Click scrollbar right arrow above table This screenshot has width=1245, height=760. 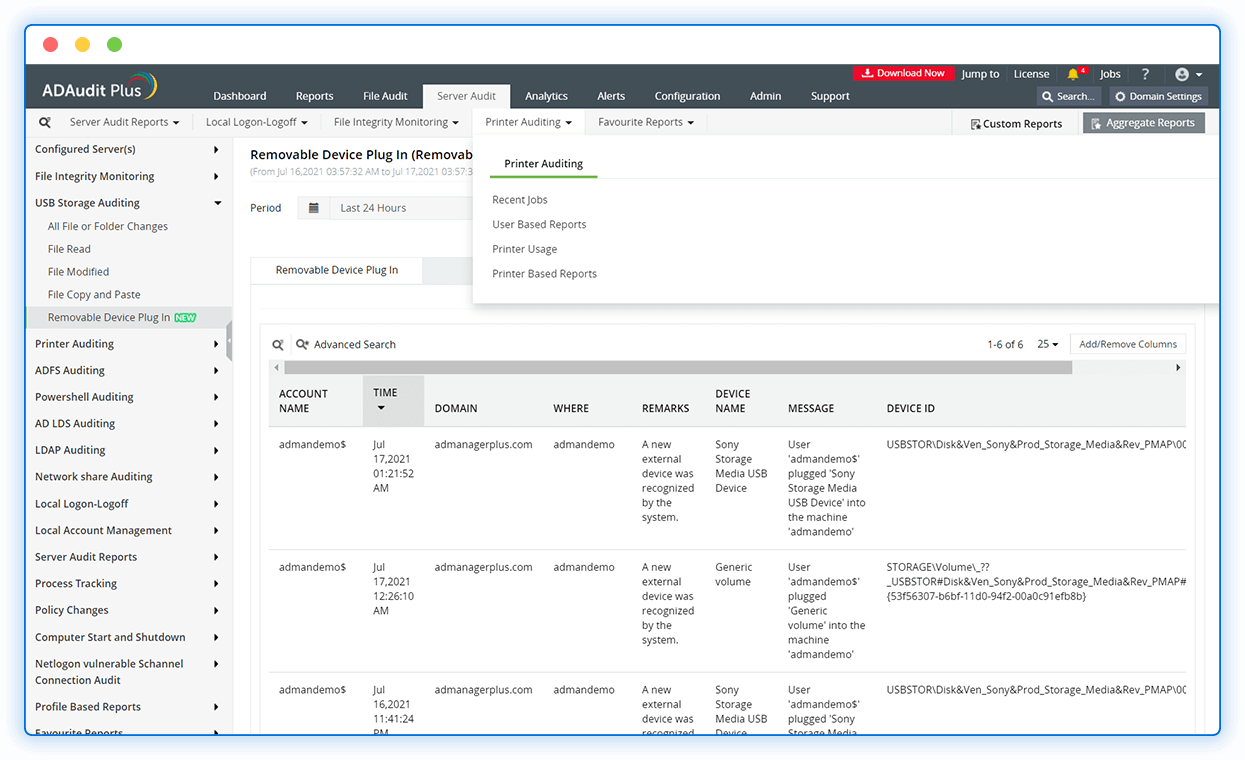click(x=1178, y=368)
